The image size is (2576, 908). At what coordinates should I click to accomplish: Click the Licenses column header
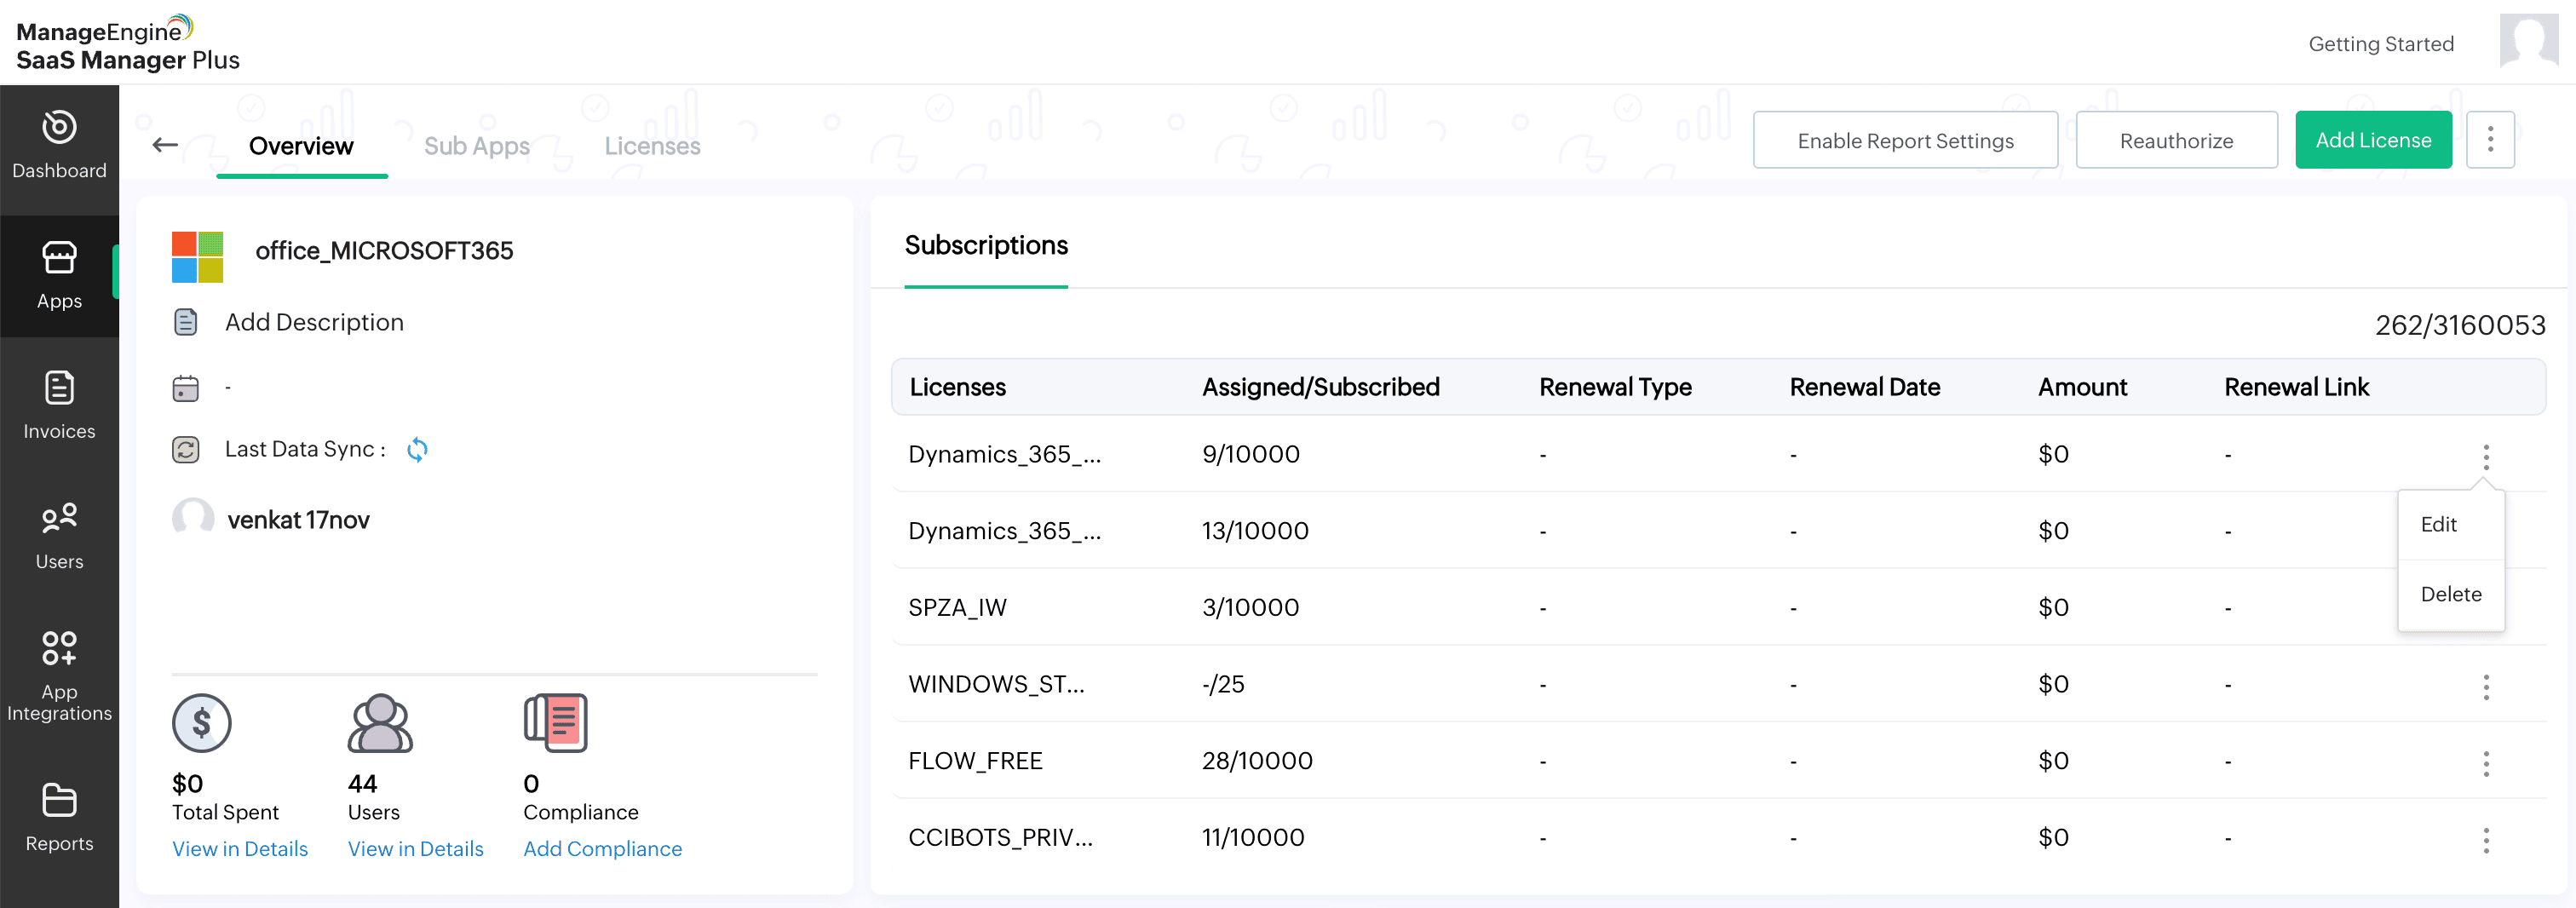(x=958, y=387)
